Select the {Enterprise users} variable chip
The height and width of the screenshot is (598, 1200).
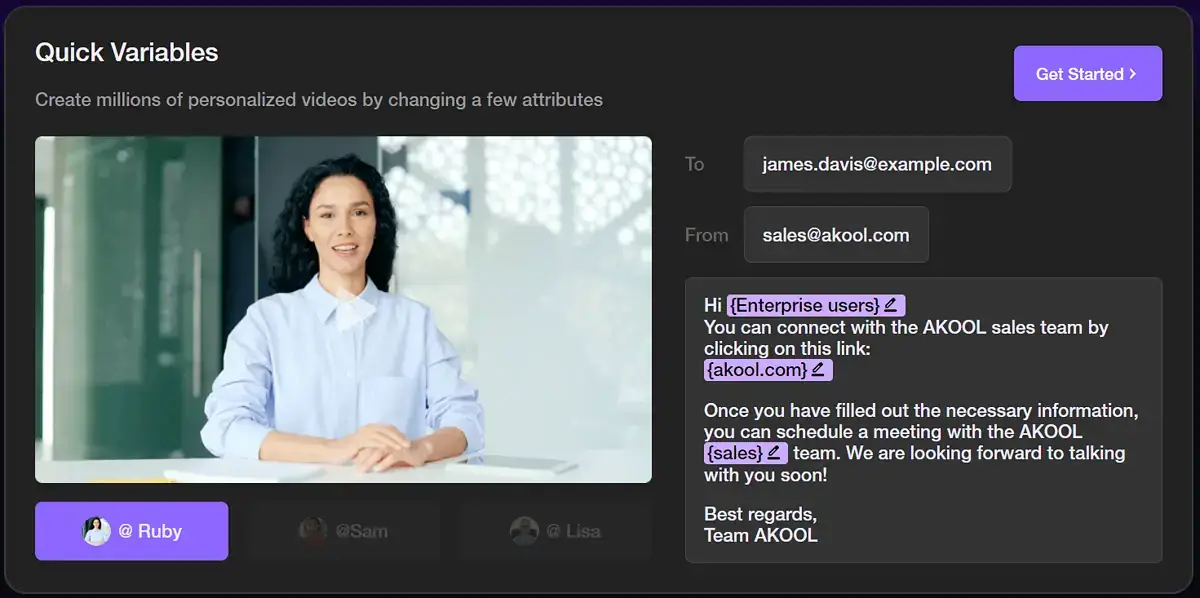pyautogui.click(x=804, y=305)
